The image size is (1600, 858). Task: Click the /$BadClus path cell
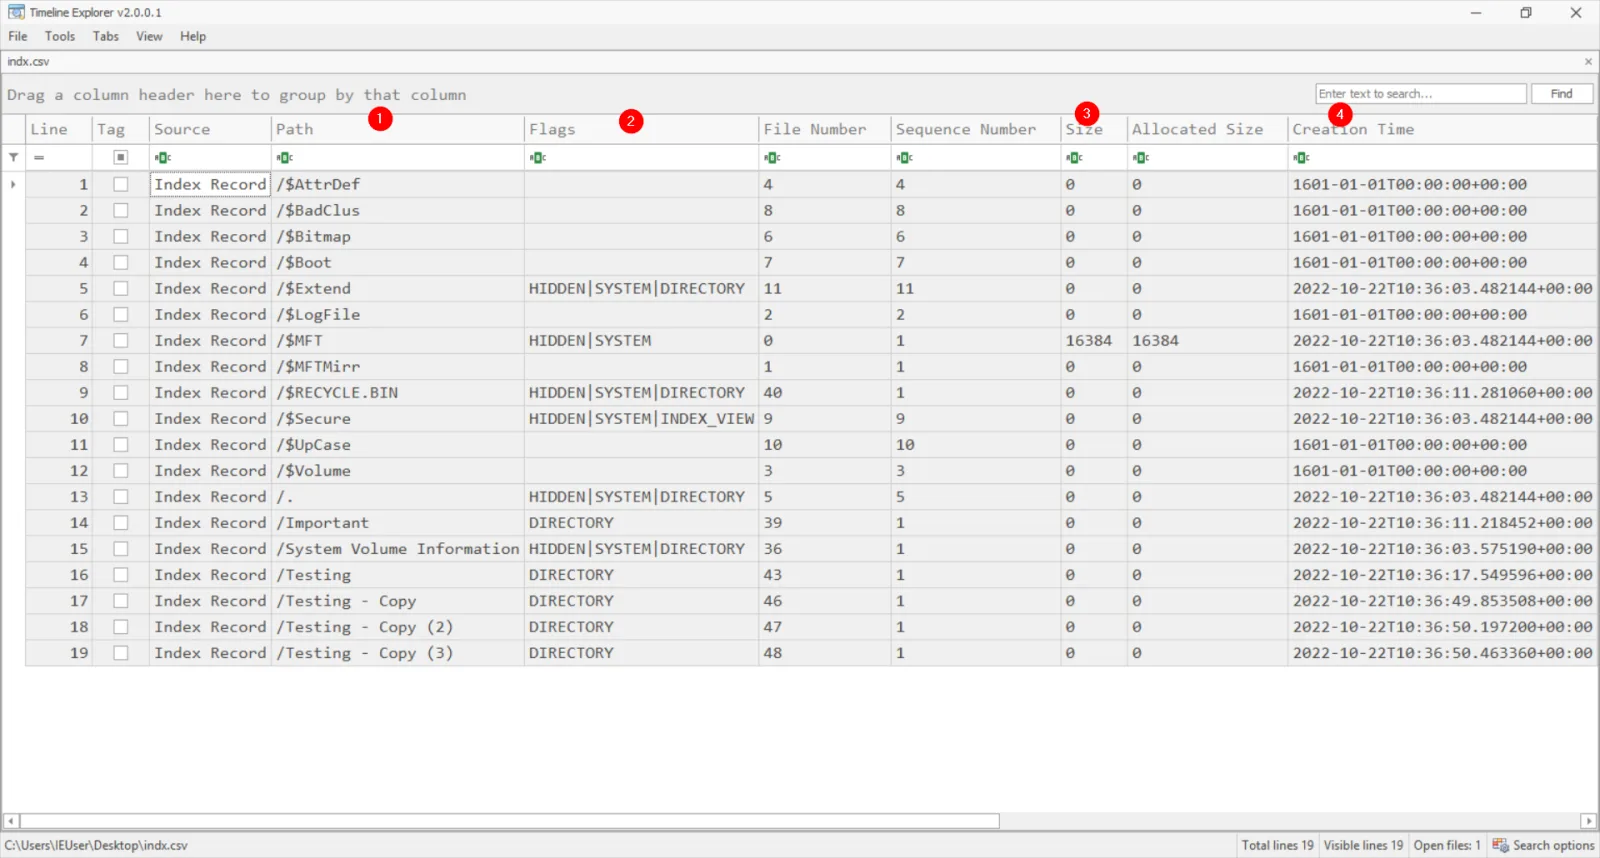click(398, 210)
